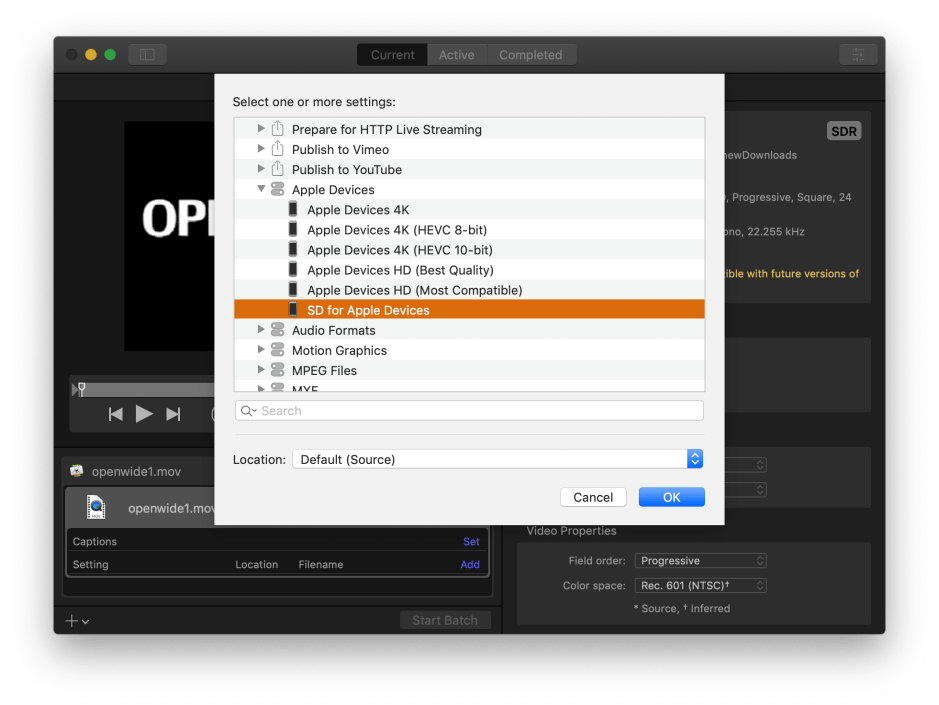
Task: Click the Audio Formats group icon
Action: point(276,330)
